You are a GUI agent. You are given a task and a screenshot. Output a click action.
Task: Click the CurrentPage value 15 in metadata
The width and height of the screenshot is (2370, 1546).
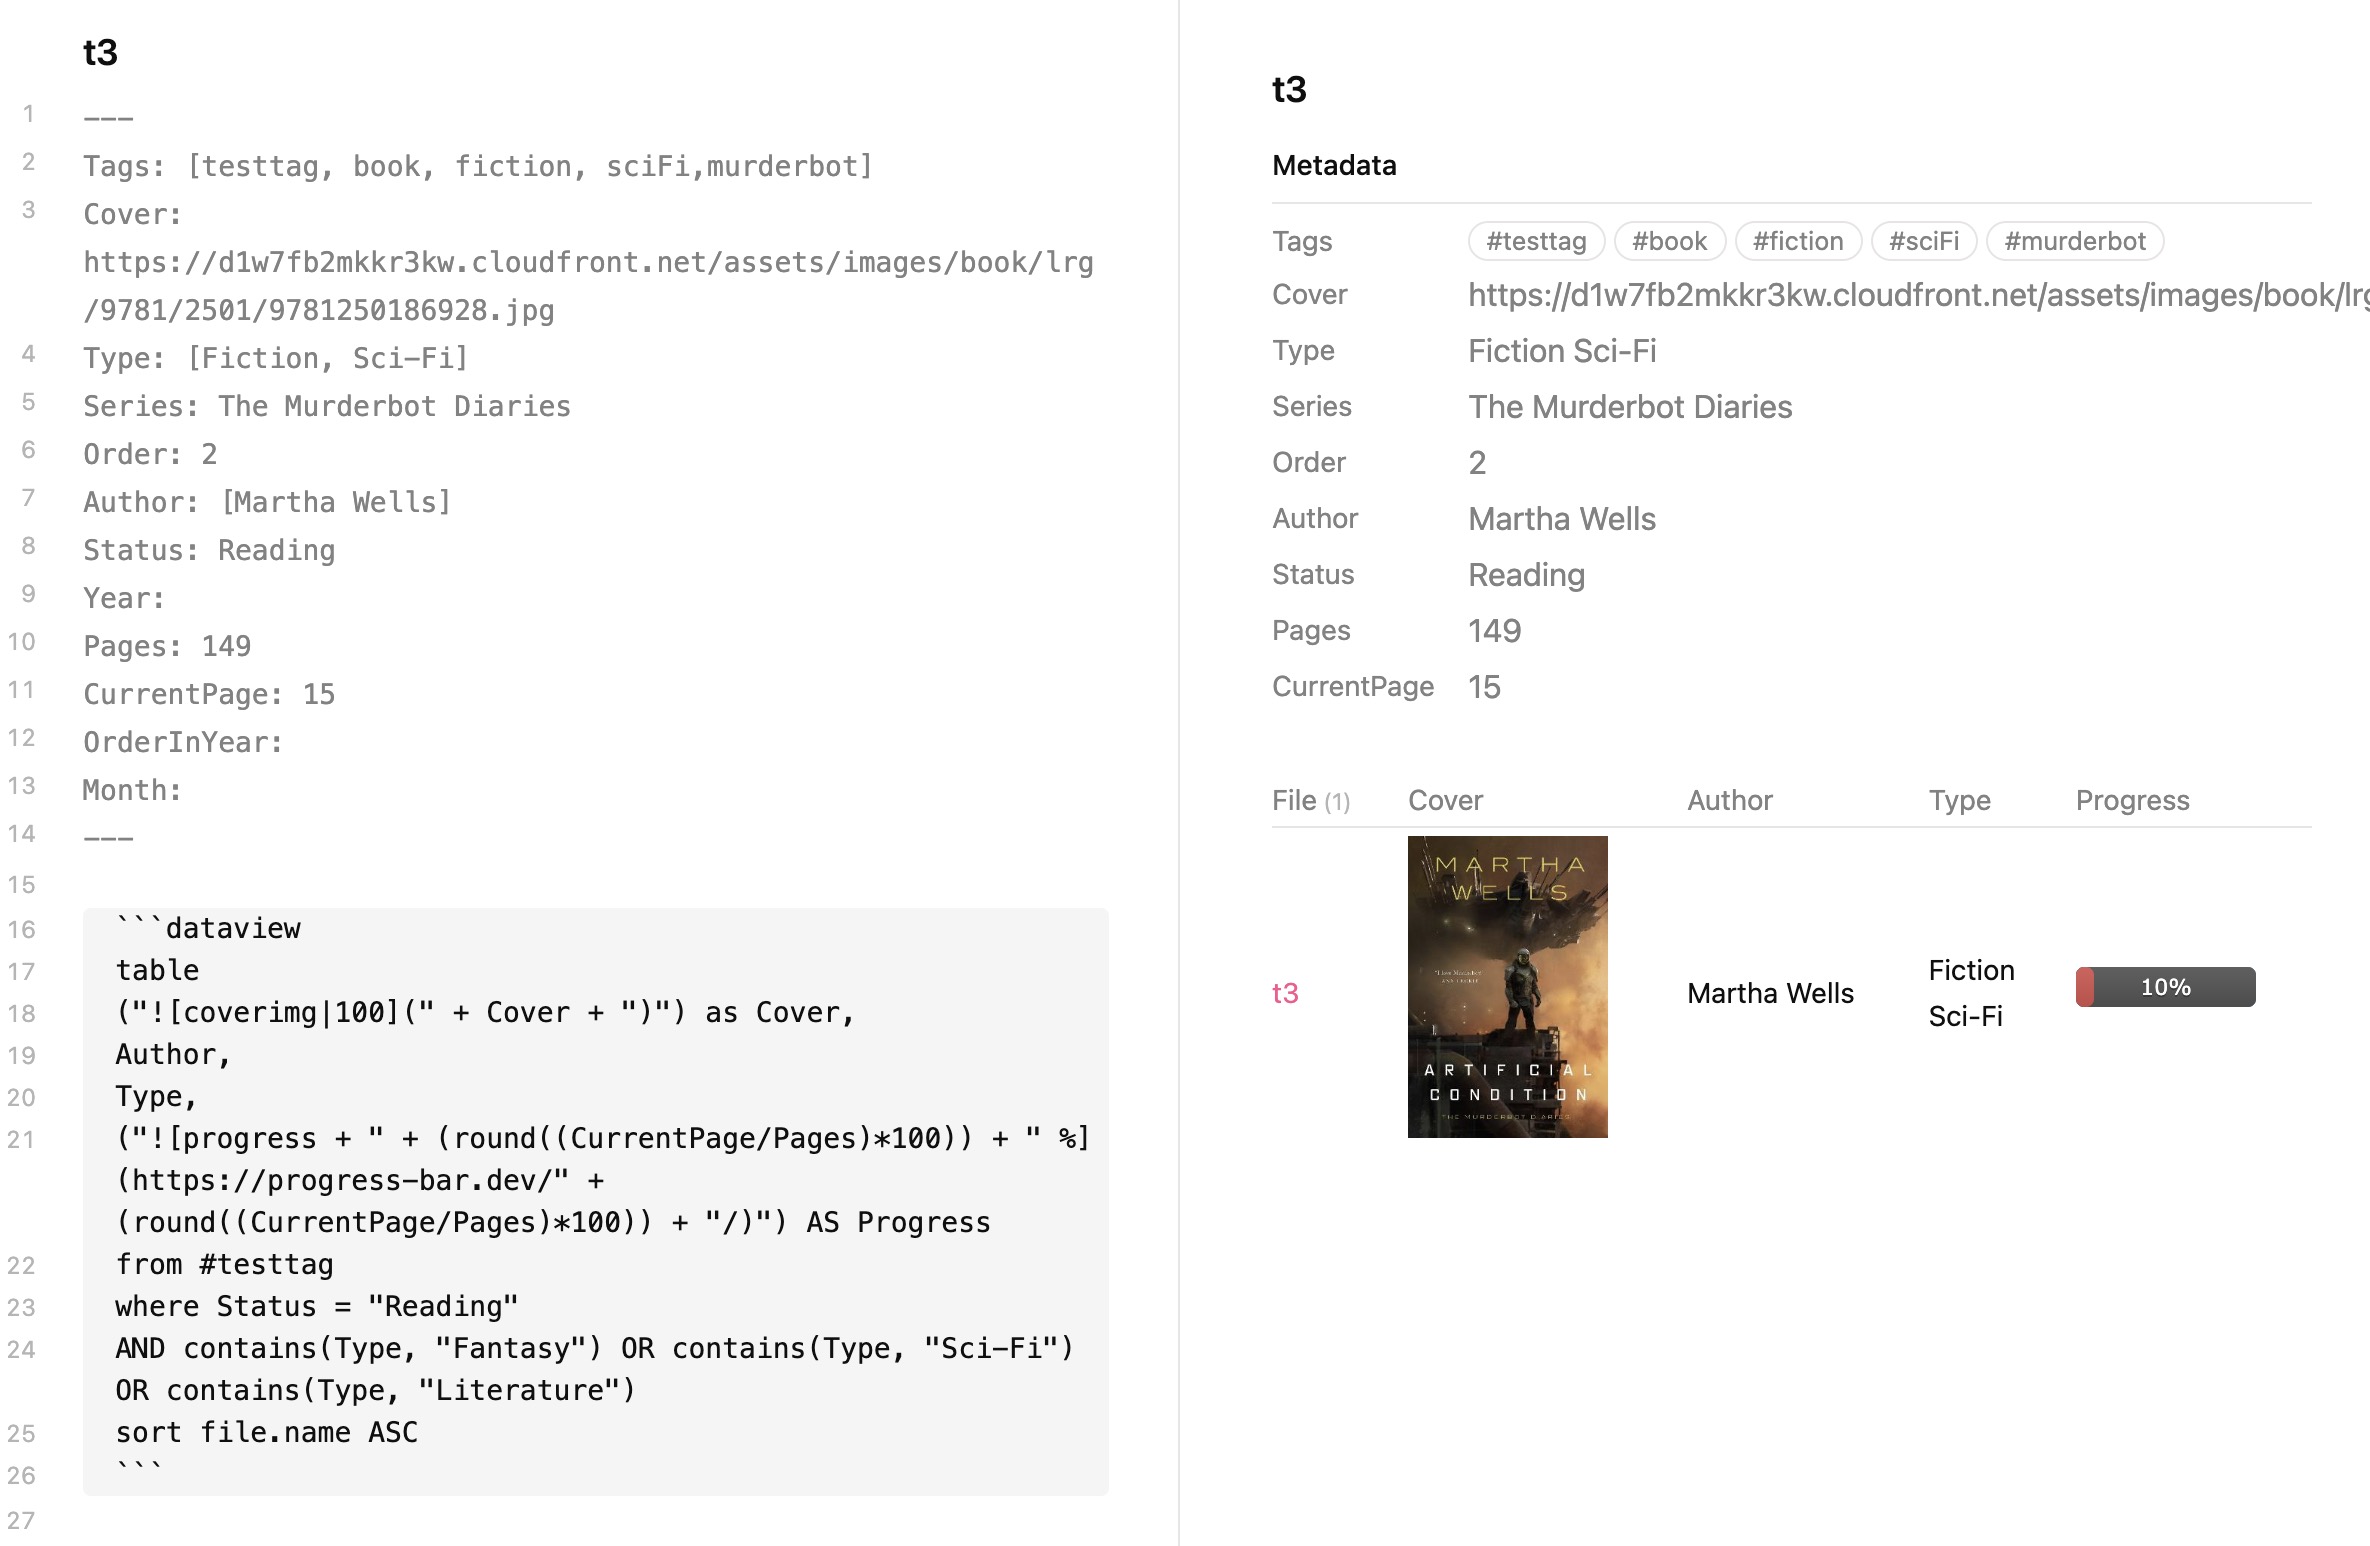[x=1484, y=687]
